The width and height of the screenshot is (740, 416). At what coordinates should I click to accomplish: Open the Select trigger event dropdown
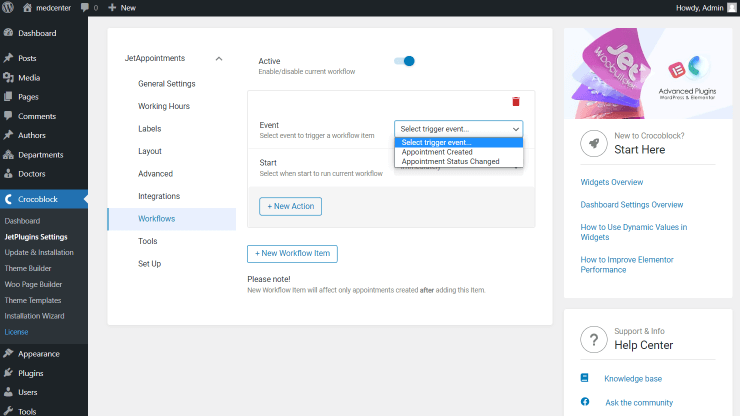pyautogui.click(x=458, y=129)
